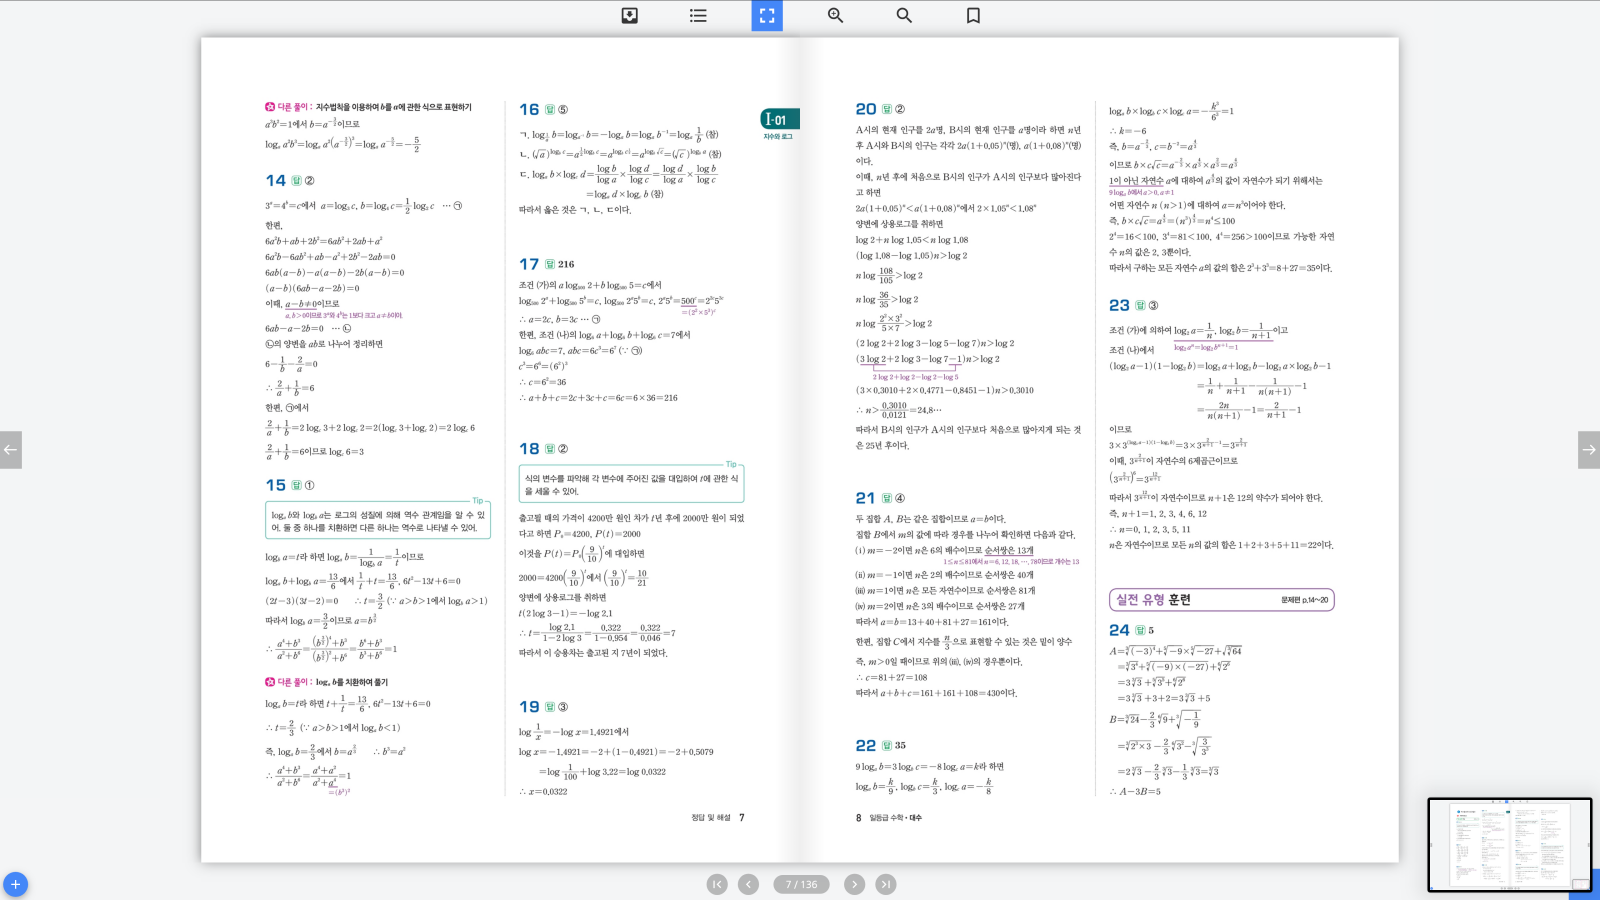Go to the first page
Viewport: 1600px width, 900px height.
tap(717, 884)
